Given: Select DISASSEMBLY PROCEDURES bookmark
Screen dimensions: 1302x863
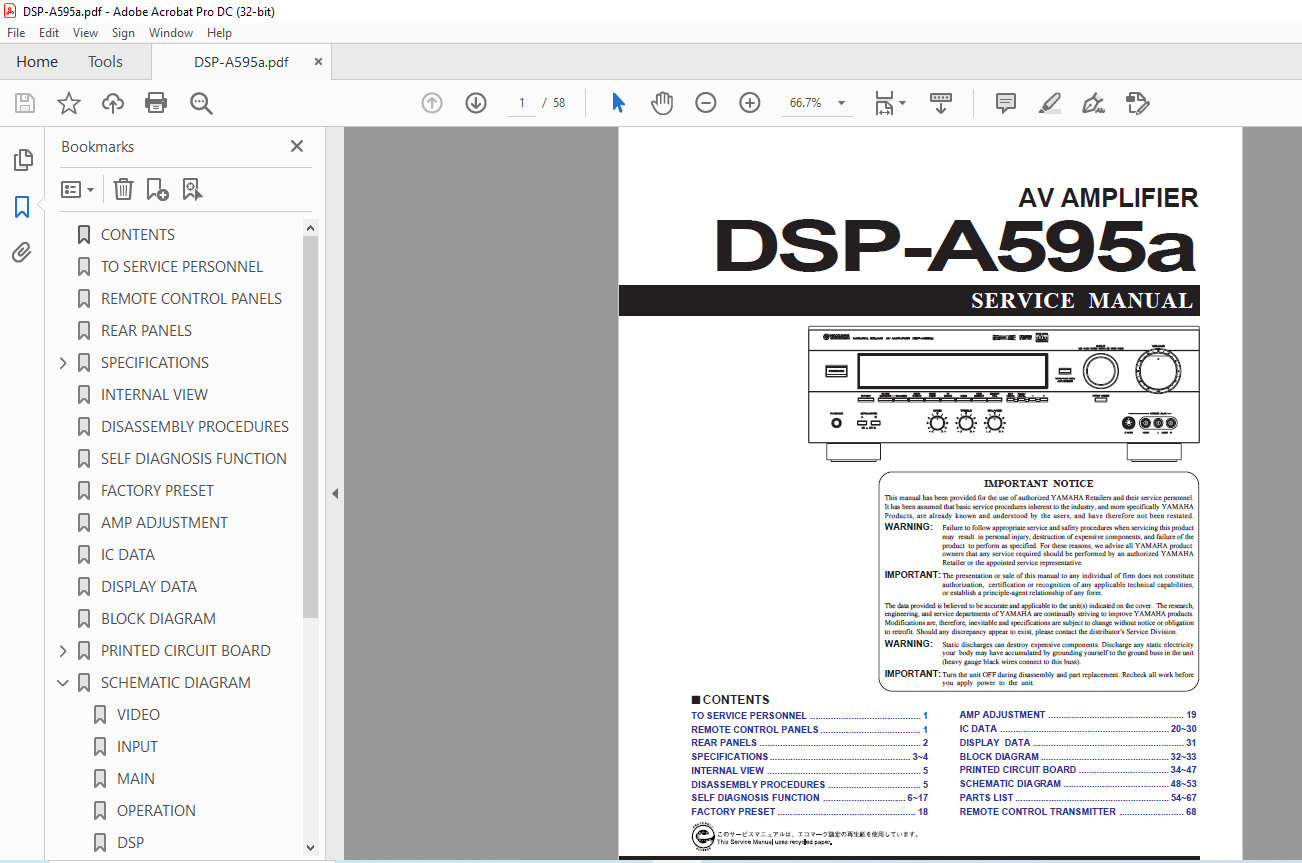Looking at the screenshot, I should (195, 427).
